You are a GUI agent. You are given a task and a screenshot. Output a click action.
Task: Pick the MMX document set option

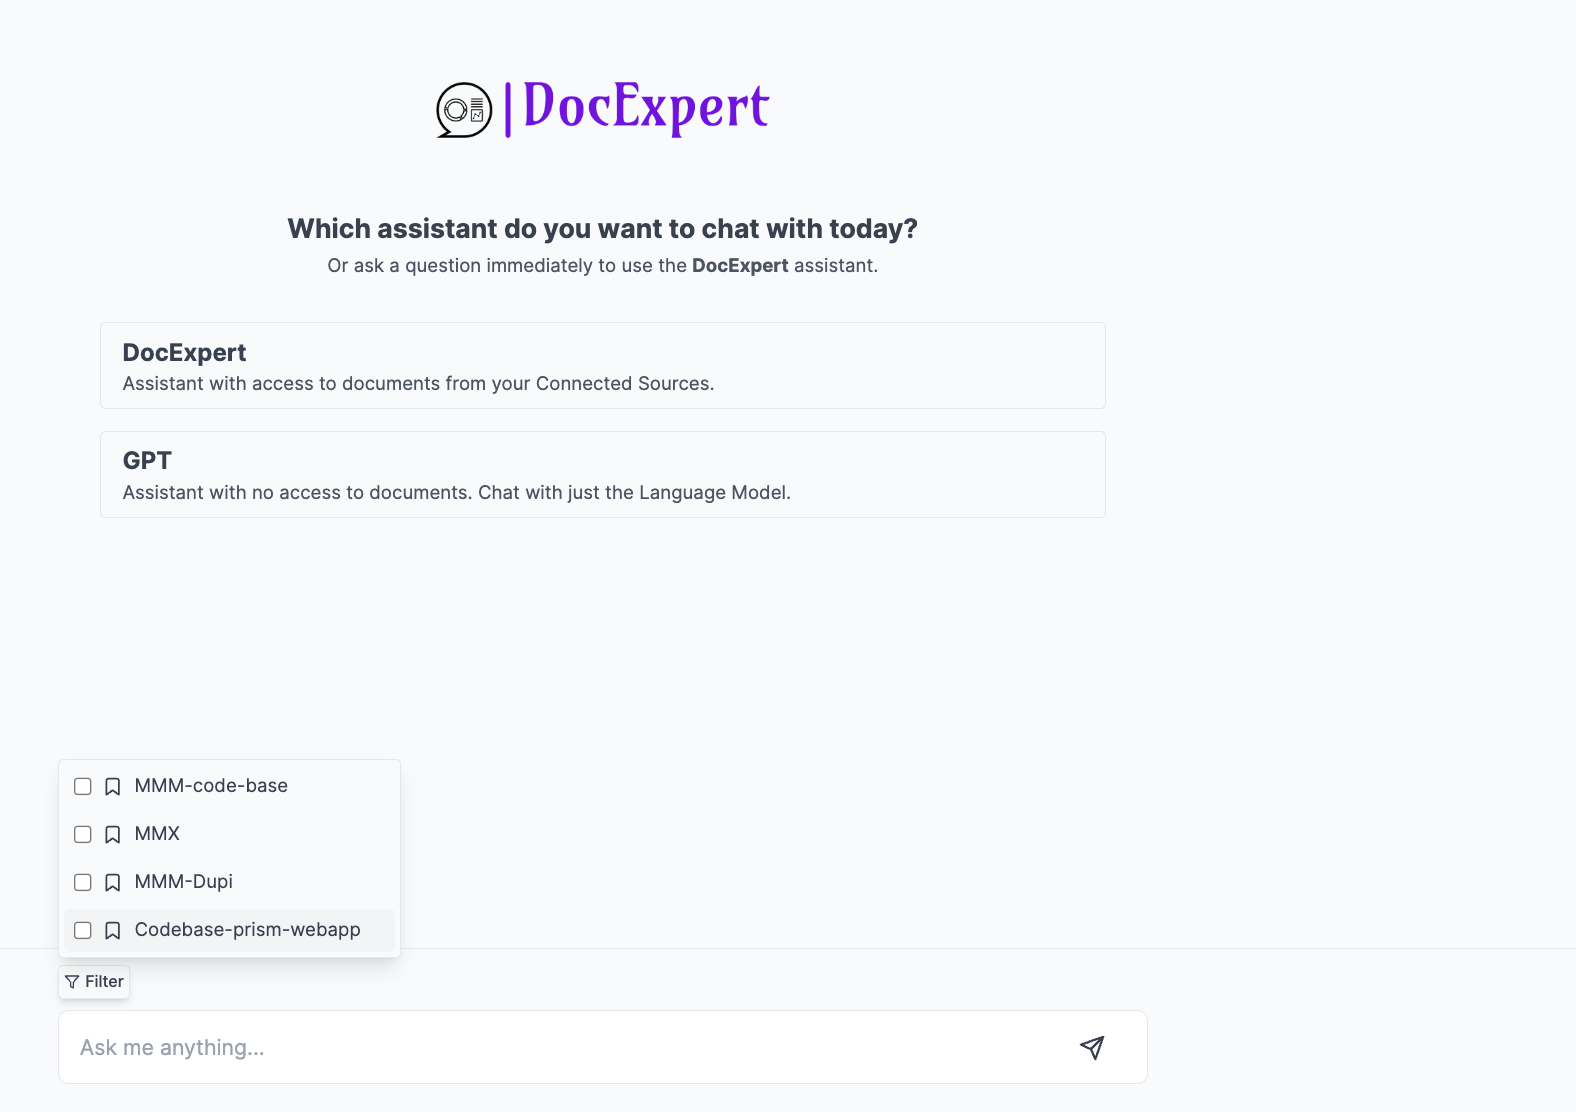coord(157,834)
